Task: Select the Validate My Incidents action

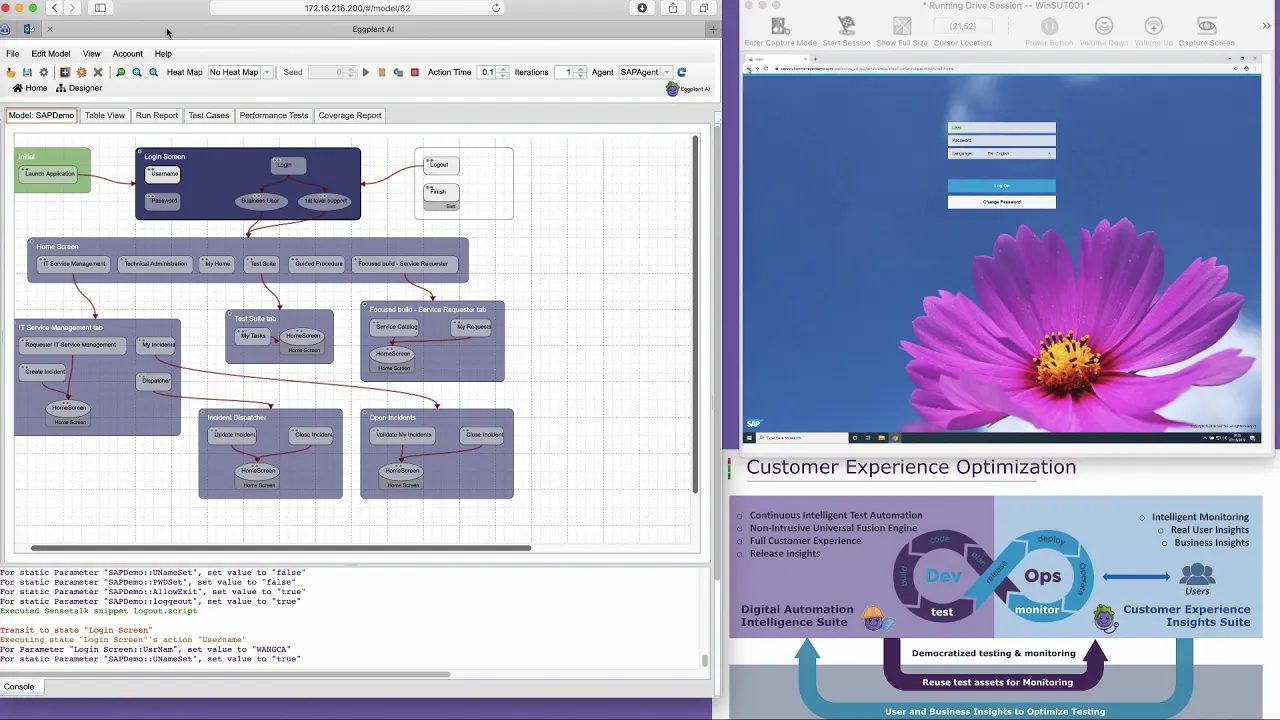Action: pyautogui.click(x=404, y=435)
